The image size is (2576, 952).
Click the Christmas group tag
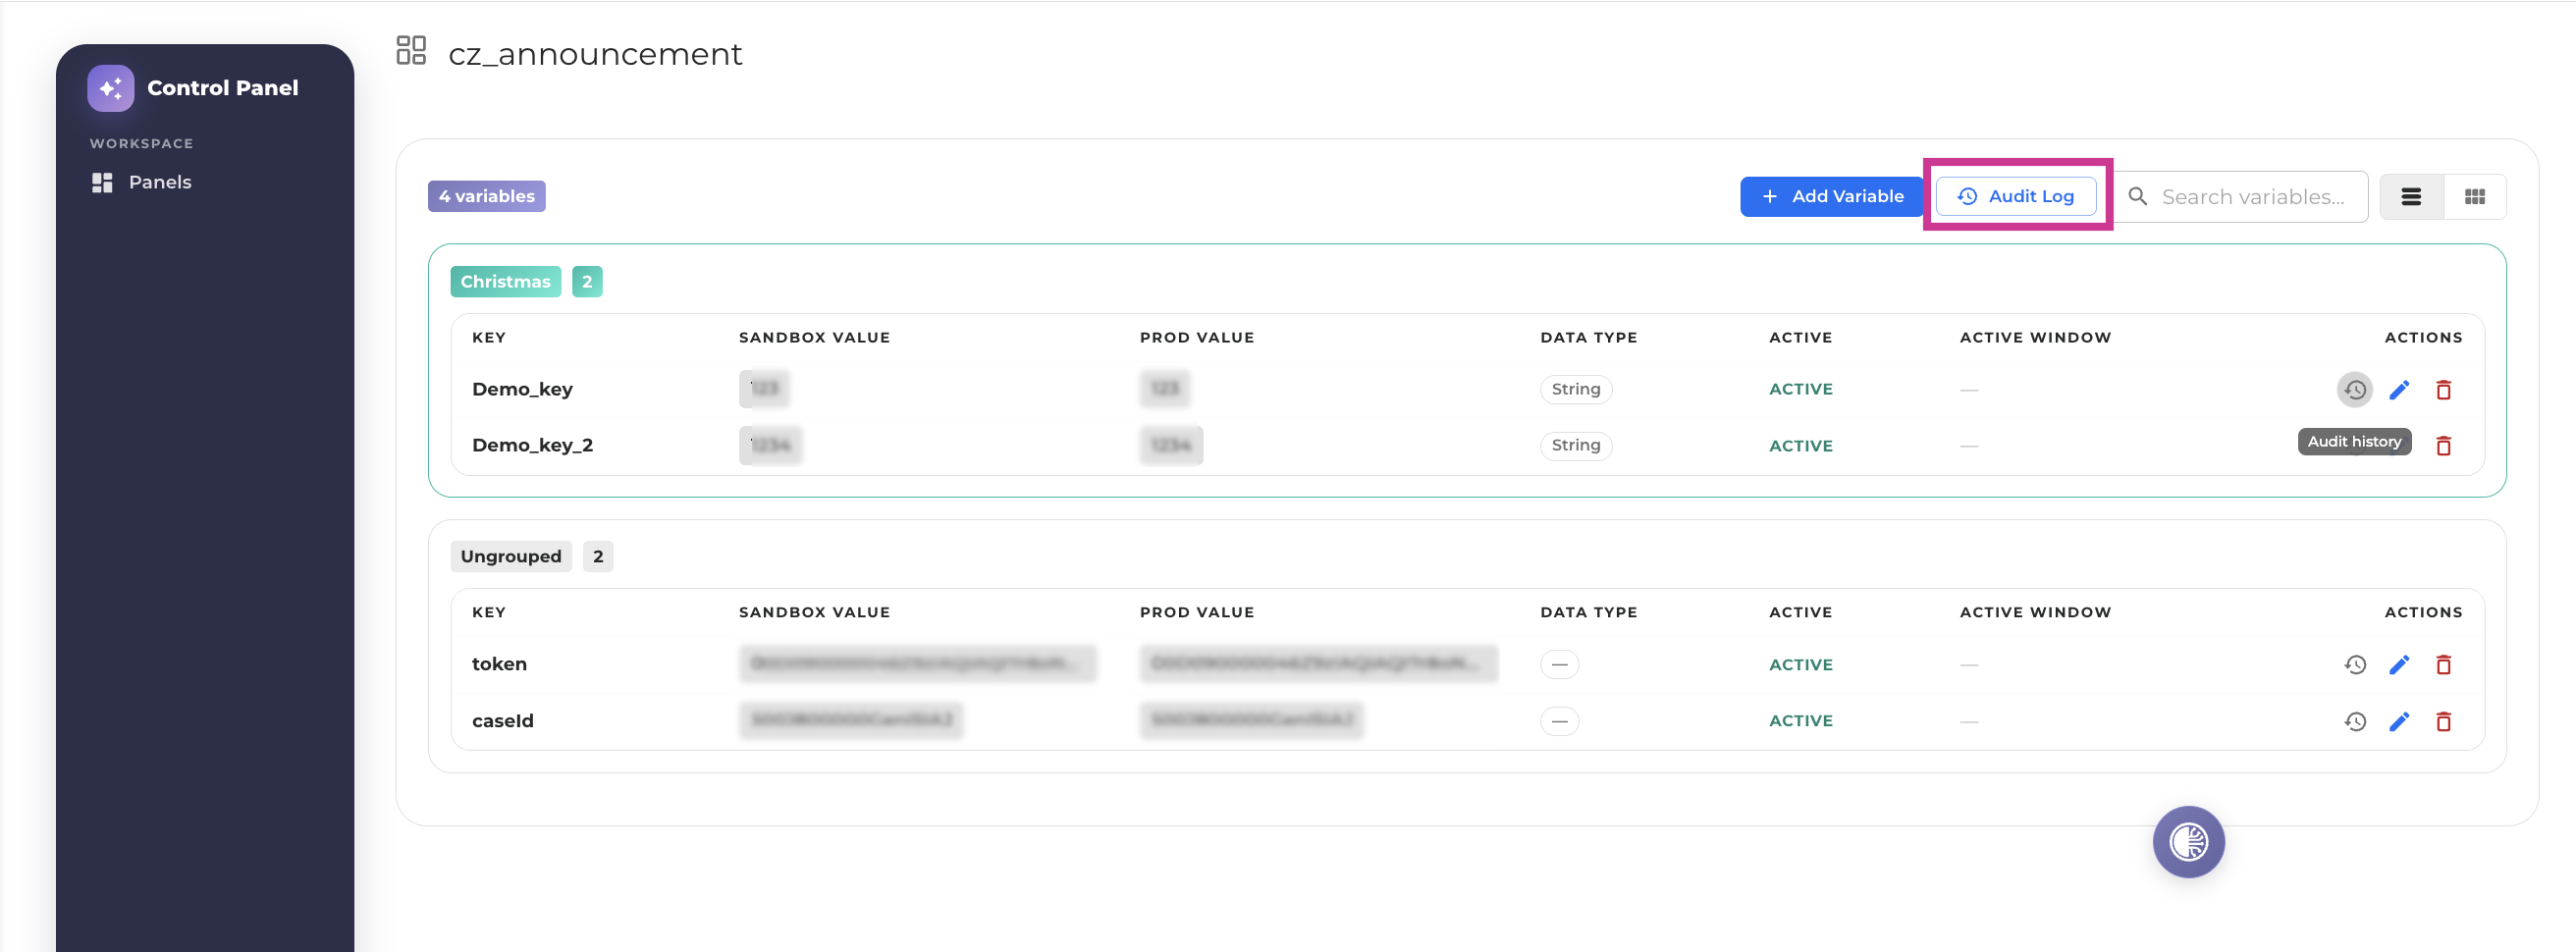coord(505,282)
